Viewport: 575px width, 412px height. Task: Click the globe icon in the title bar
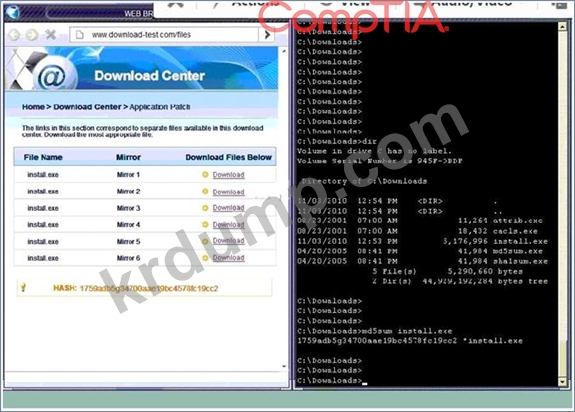coord(13,12)
